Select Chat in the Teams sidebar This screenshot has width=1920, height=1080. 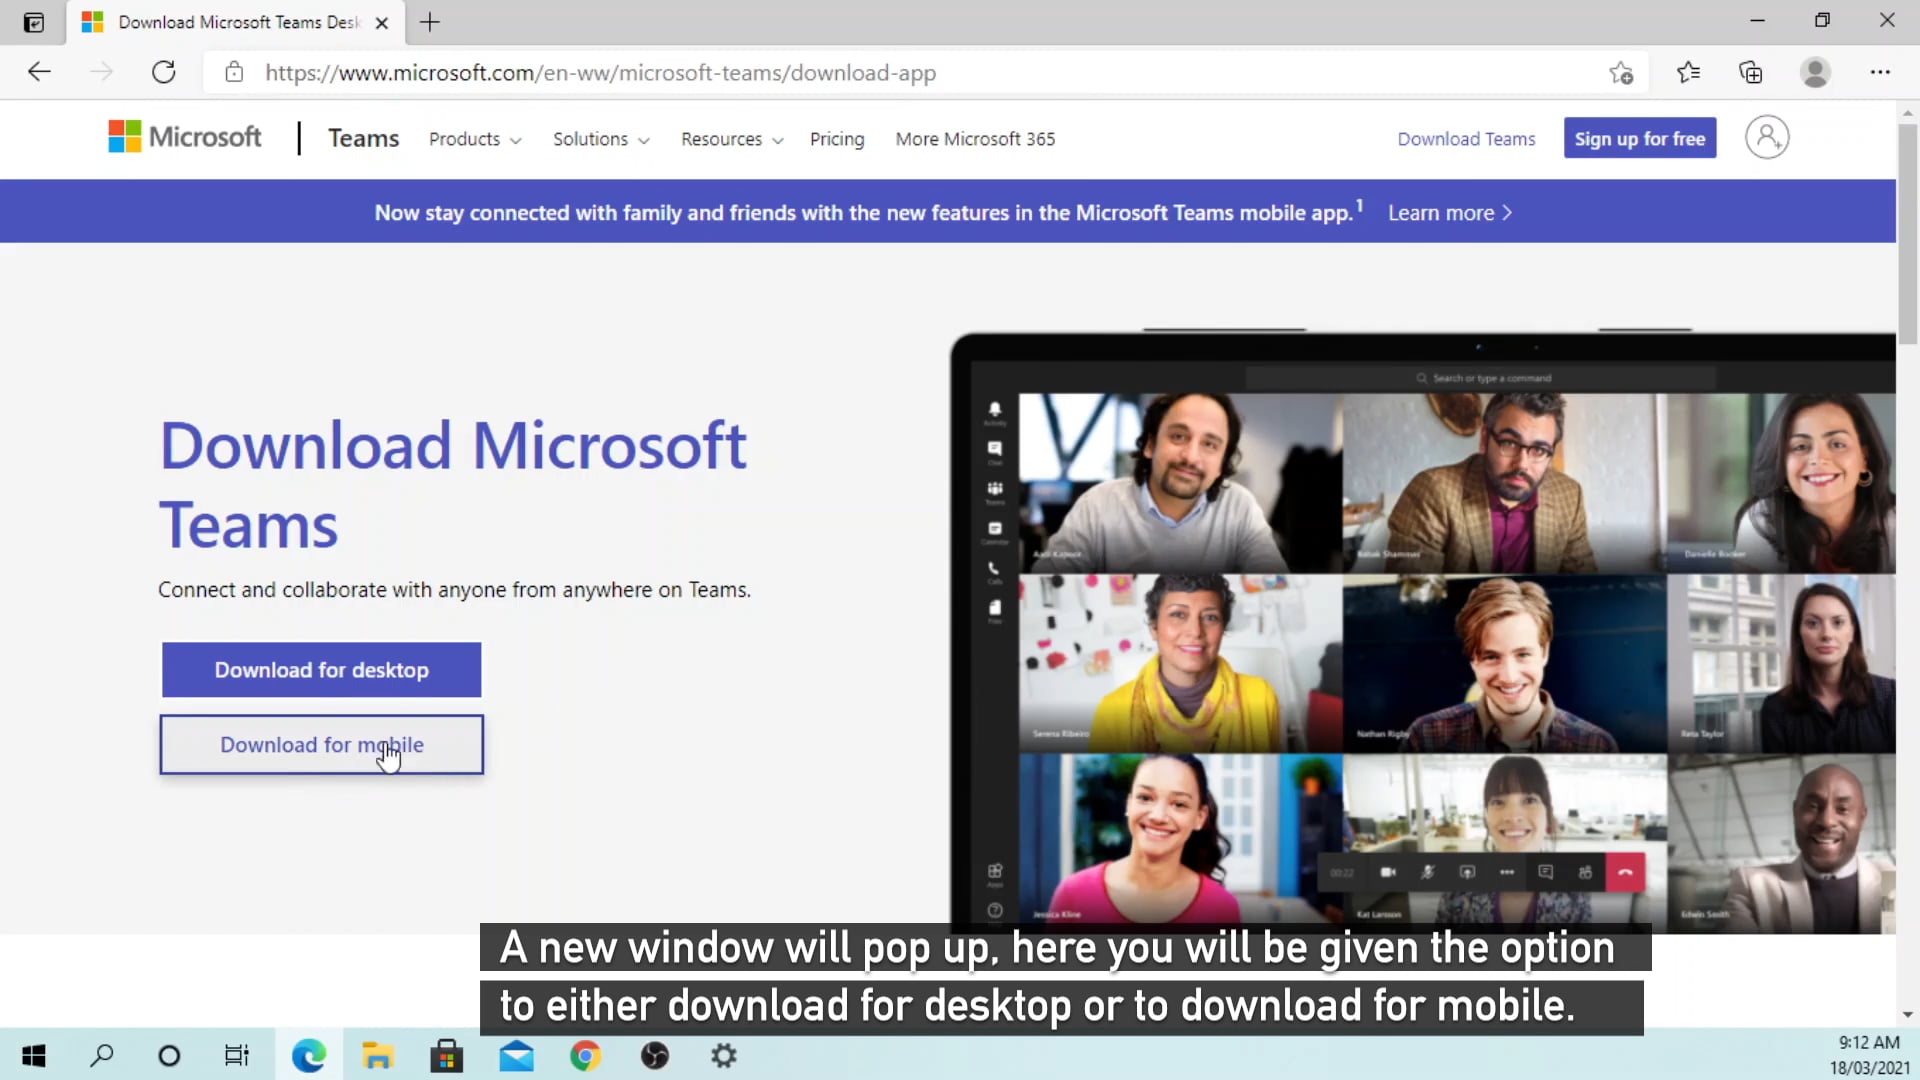point(994,446)
